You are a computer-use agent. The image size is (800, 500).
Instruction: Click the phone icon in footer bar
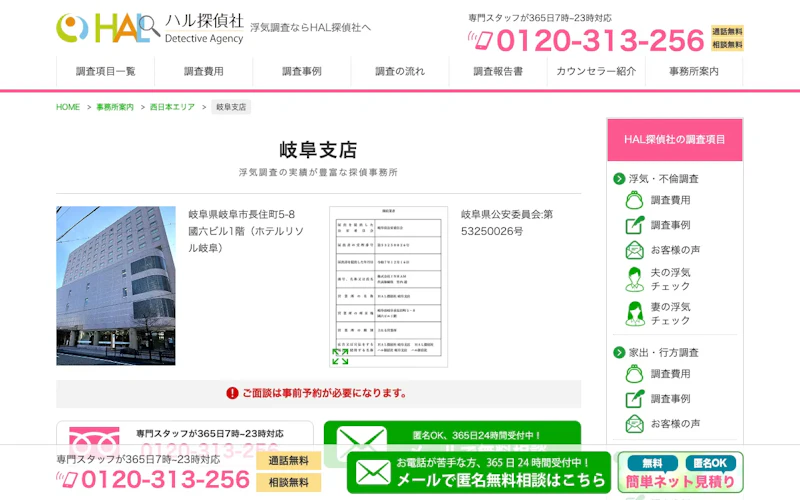67,480
